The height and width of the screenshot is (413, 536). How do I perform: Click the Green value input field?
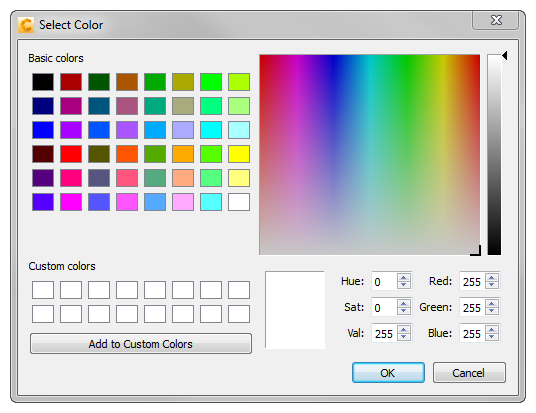pyautogui.click(x=472, y=307)
